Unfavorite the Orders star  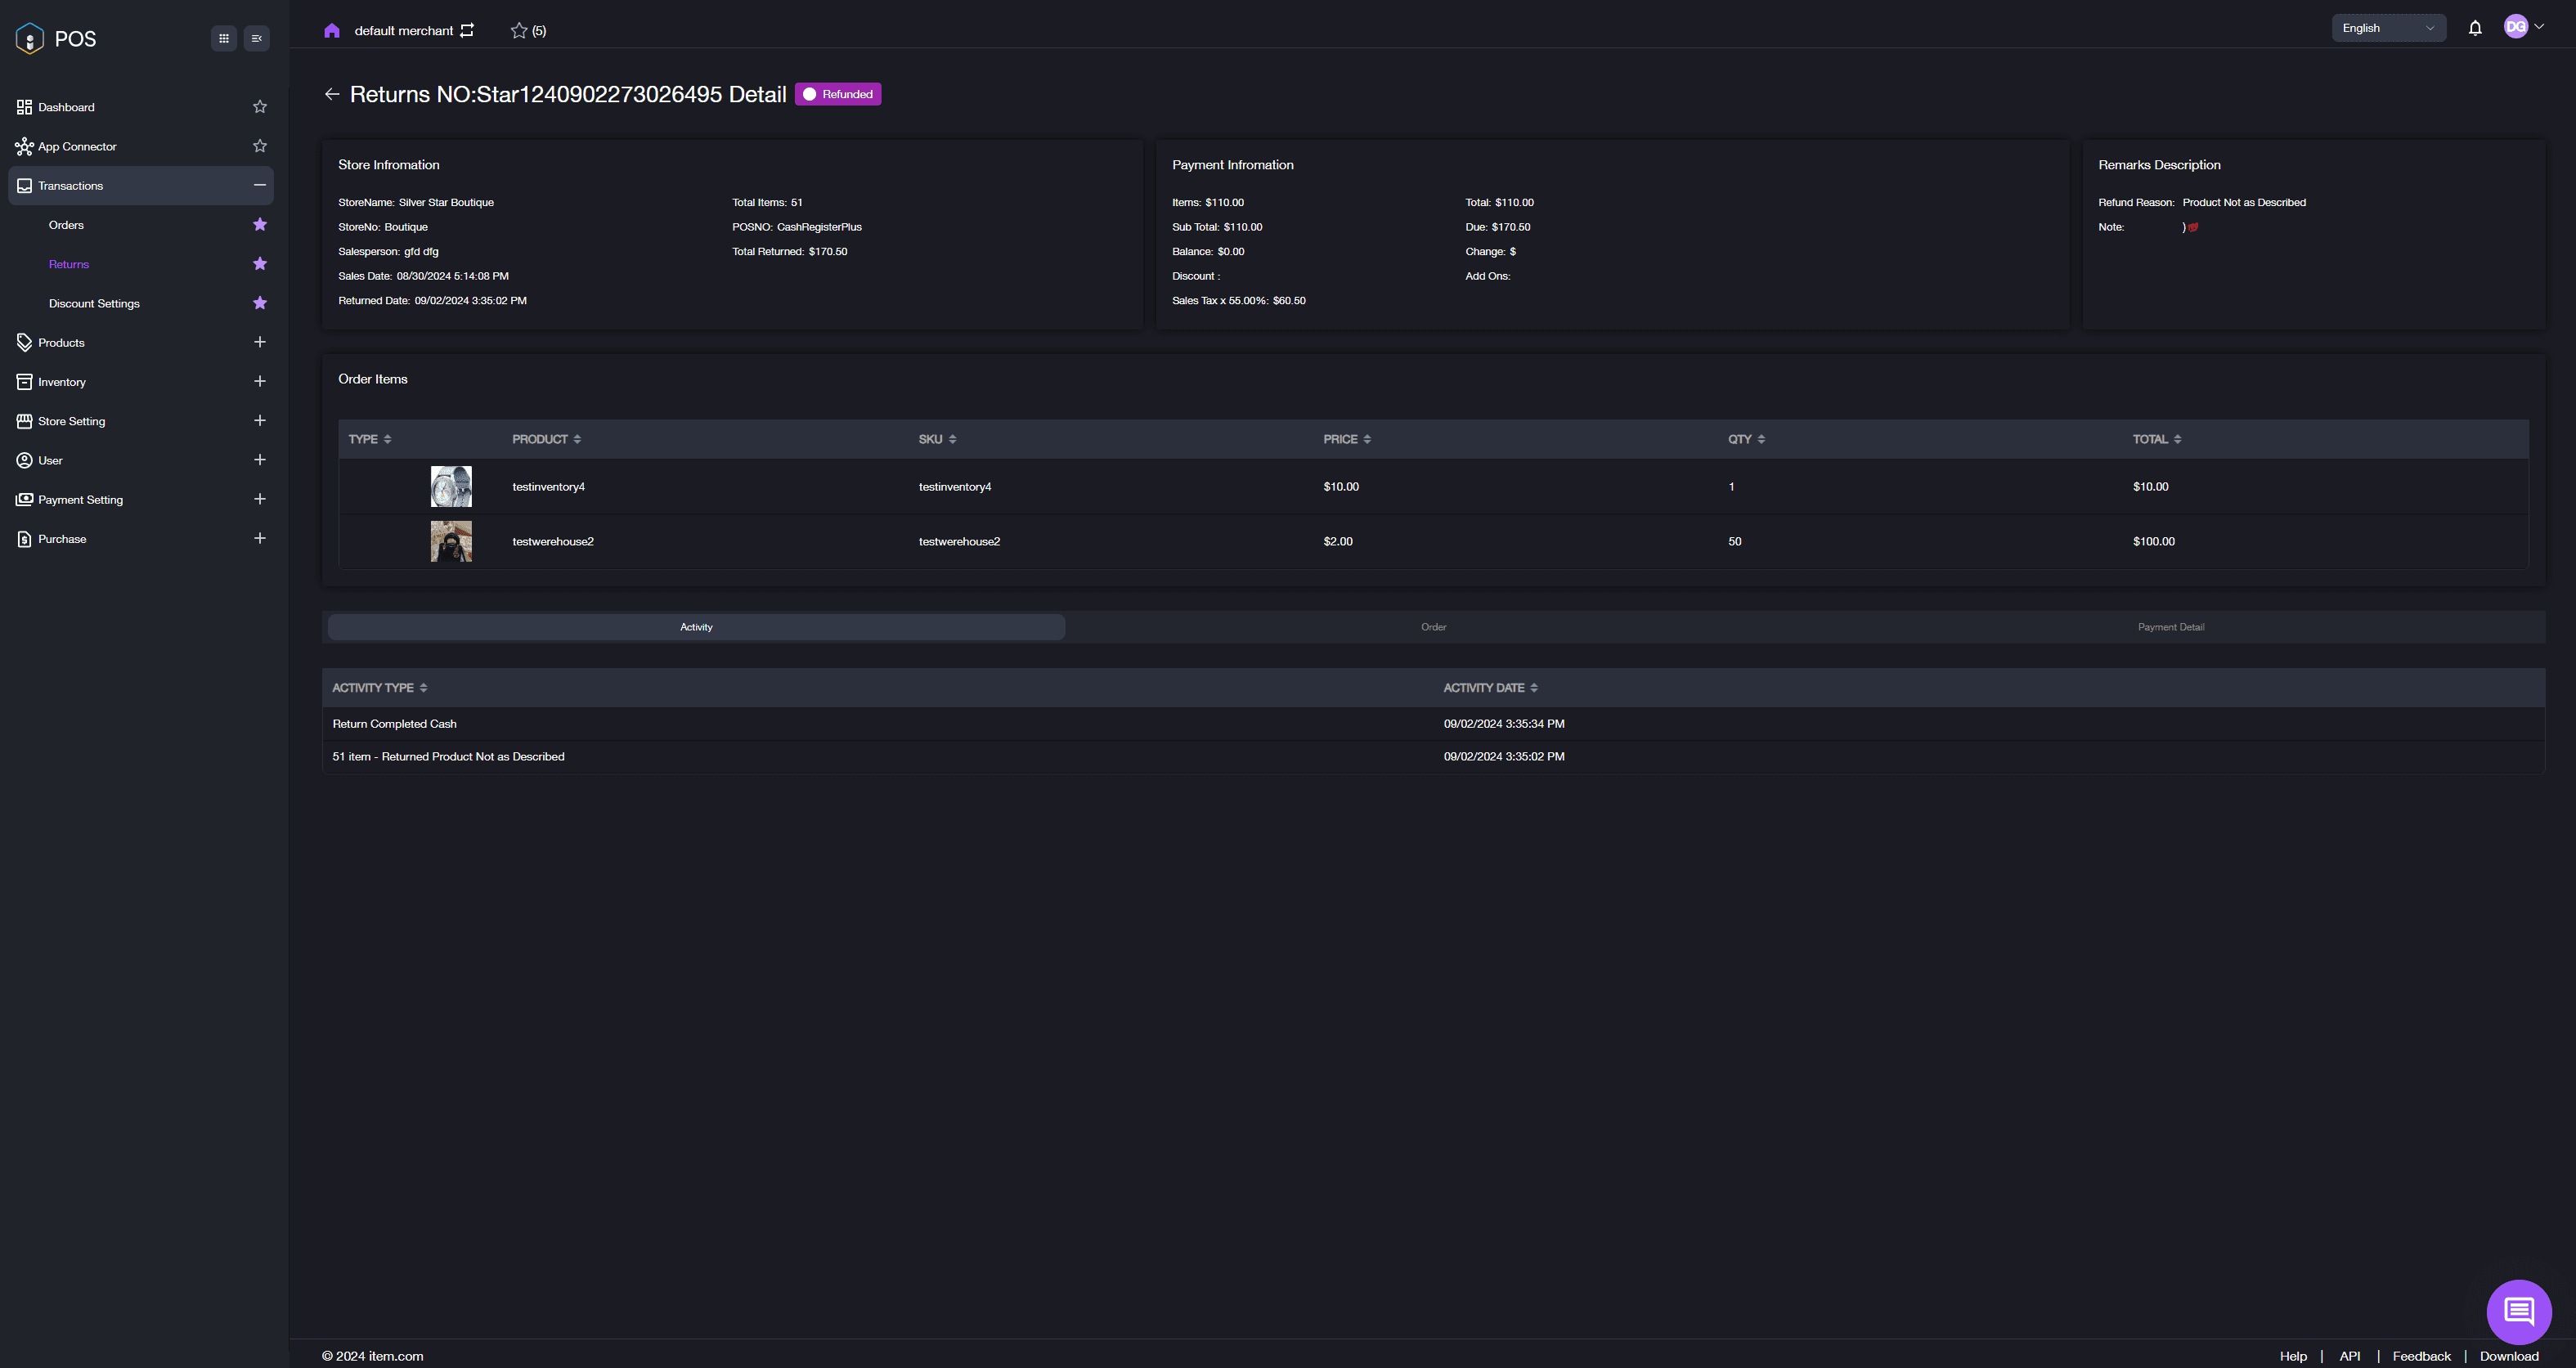tap(260, 225)
